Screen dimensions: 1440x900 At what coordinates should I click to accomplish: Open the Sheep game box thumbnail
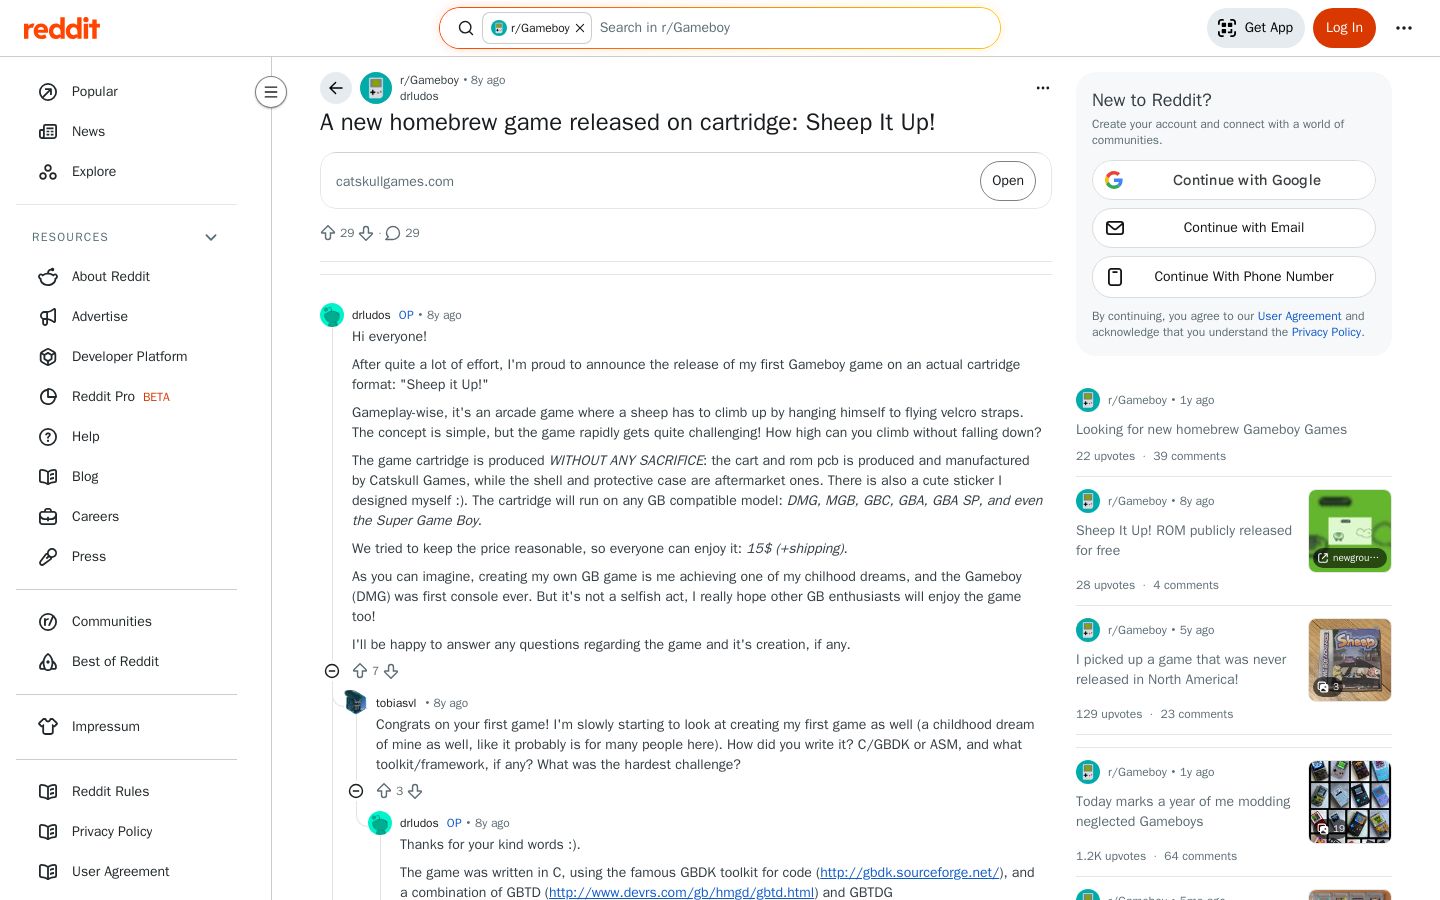coord(1350,660)
